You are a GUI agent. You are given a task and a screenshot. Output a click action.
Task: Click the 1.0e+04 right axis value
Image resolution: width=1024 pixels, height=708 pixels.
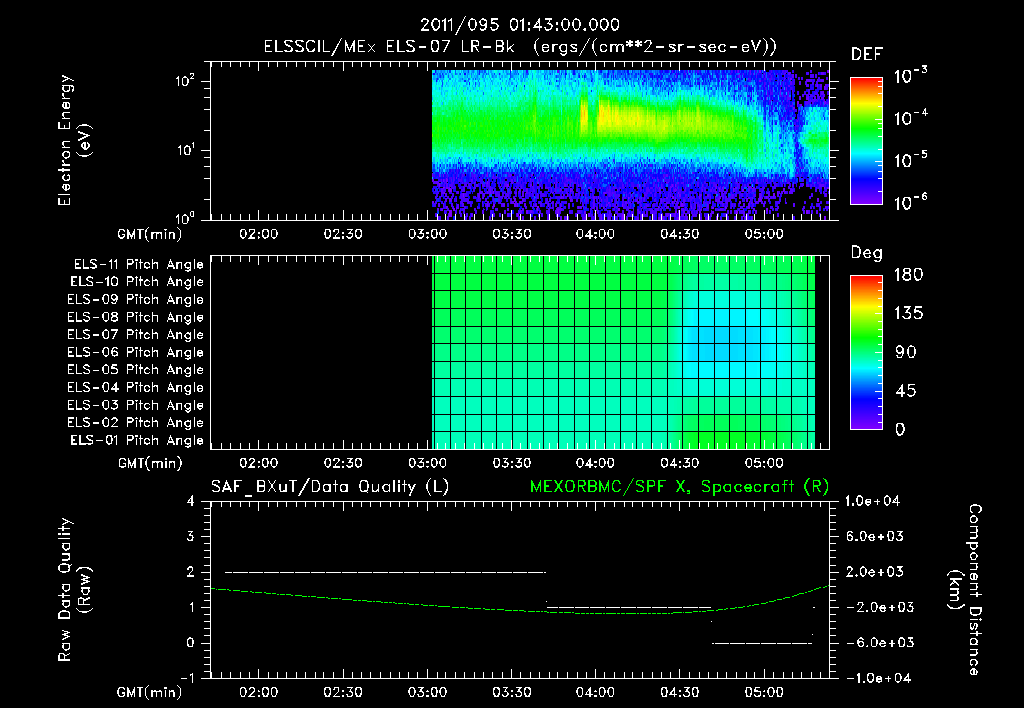(x=872, y=502)
